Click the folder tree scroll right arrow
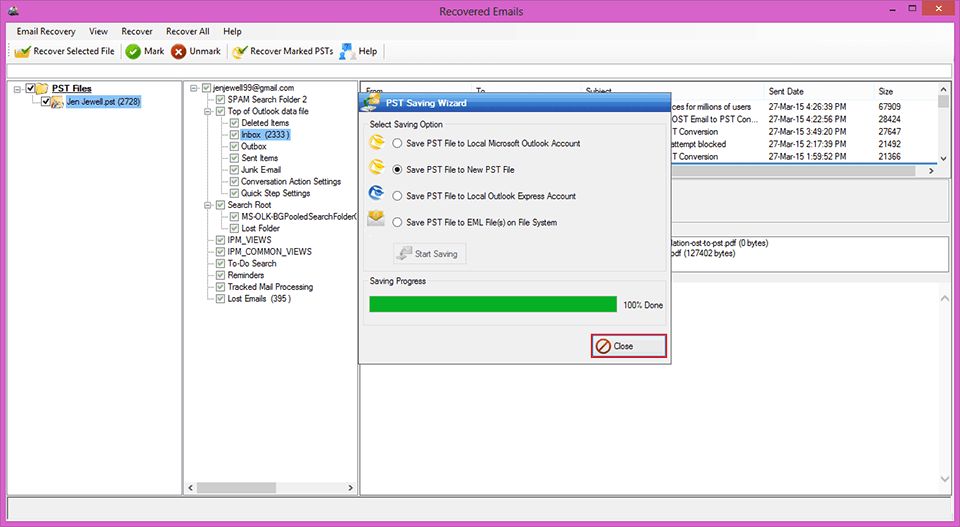 [x=350, y=488]
